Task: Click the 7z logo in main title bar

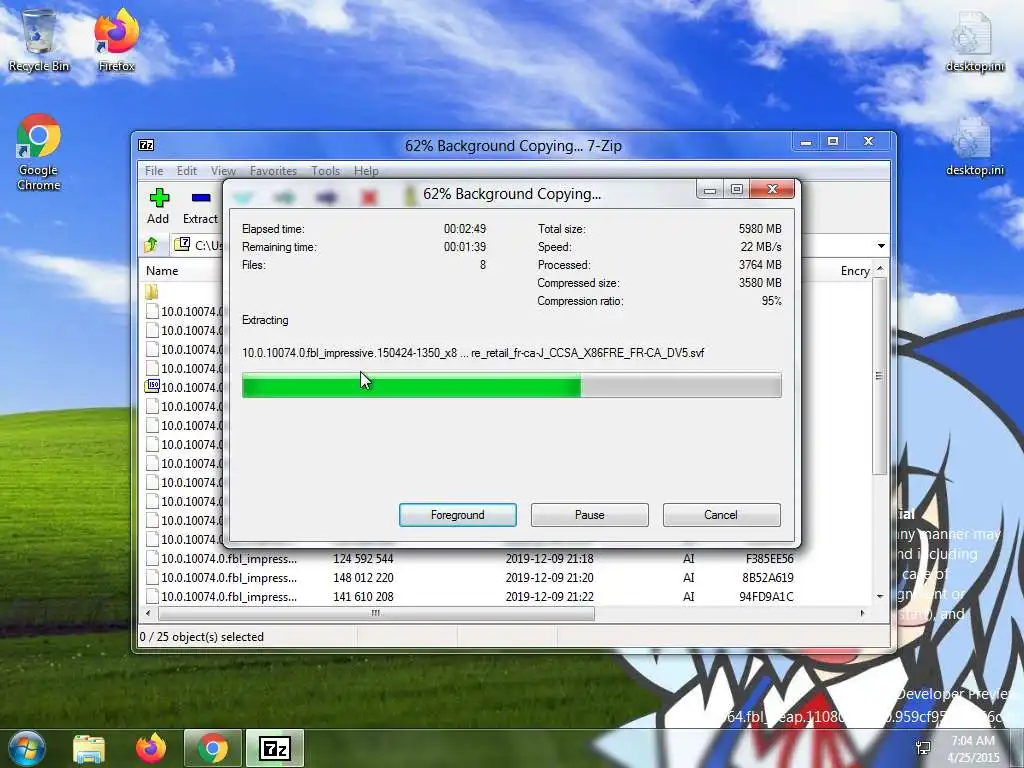Action: tap(146, 145)
